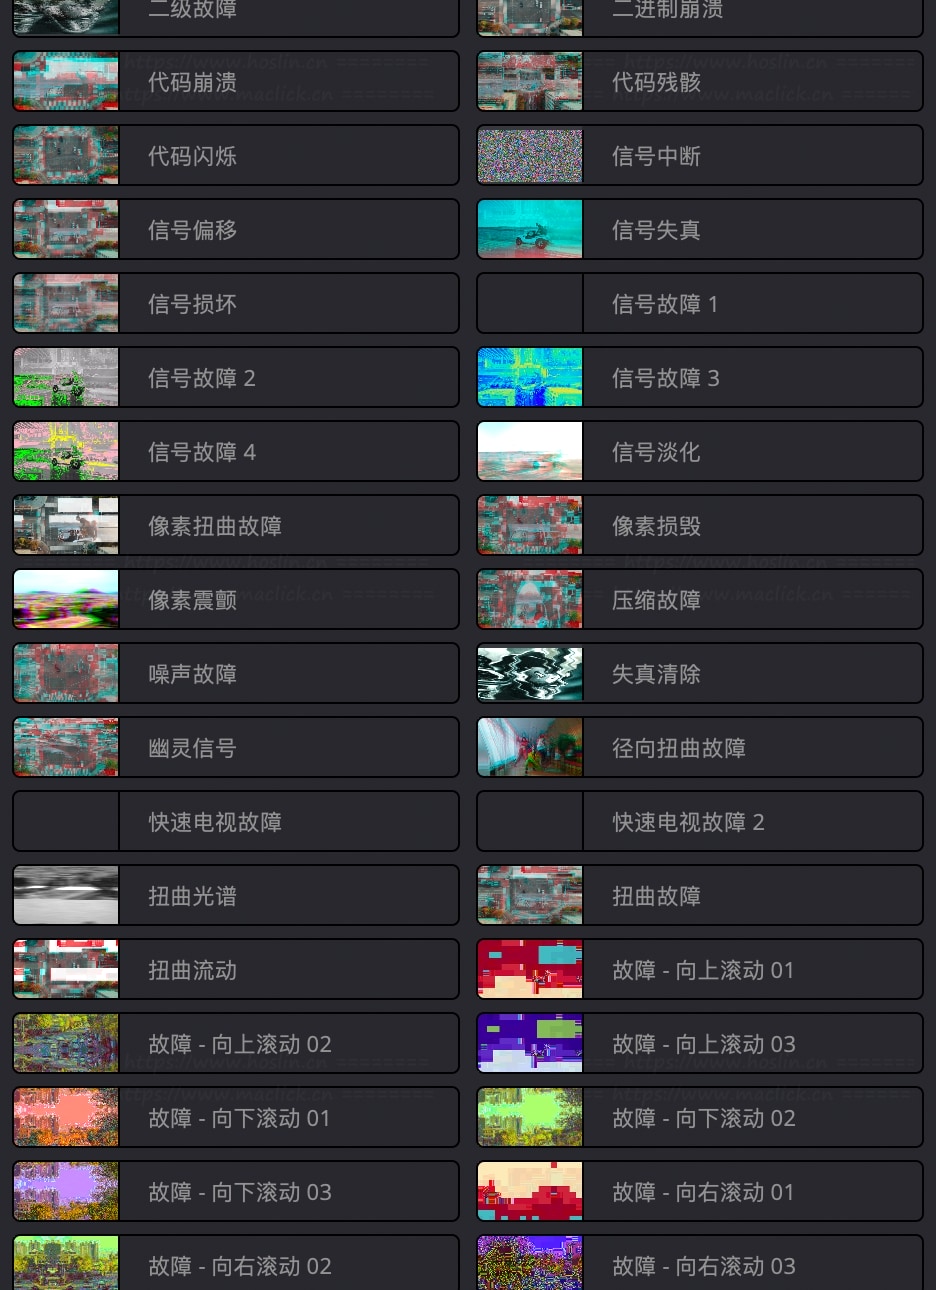
Task: Click the 压缩故障 label
Action: 656,600
